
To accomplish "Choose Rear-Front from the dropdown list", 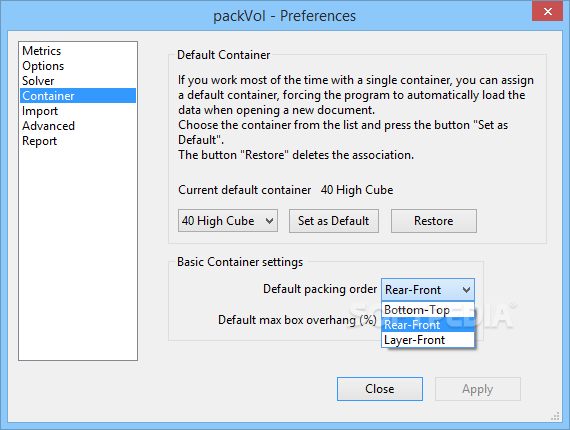I will 428,325.
